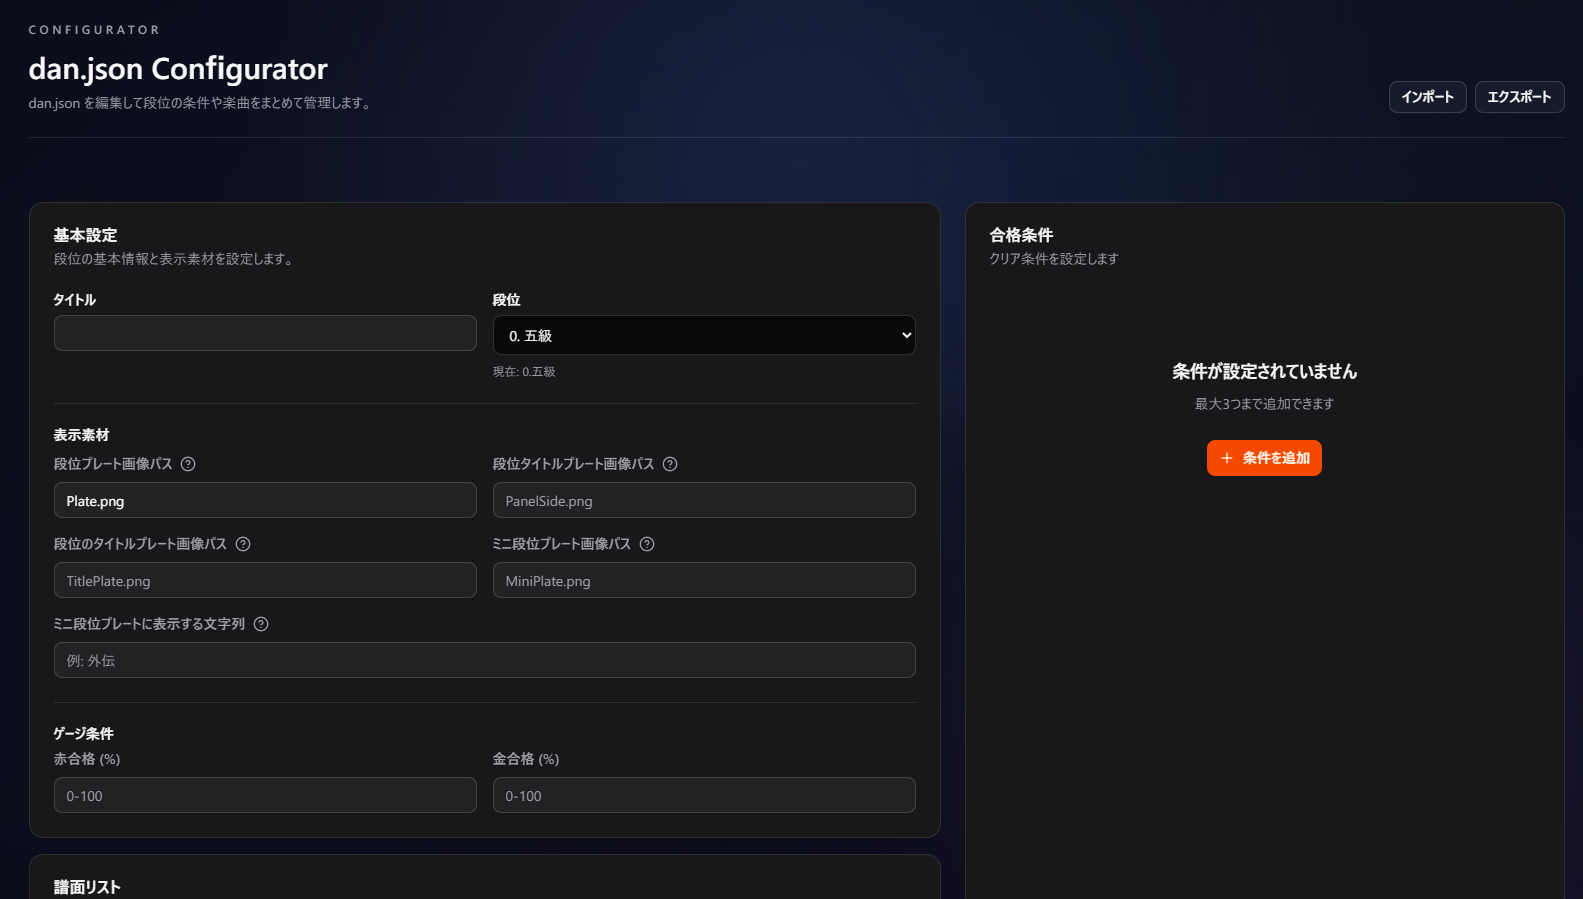Click the 表示素材 heading
This screenshot has height=899, width=1583.
point(81,435)
